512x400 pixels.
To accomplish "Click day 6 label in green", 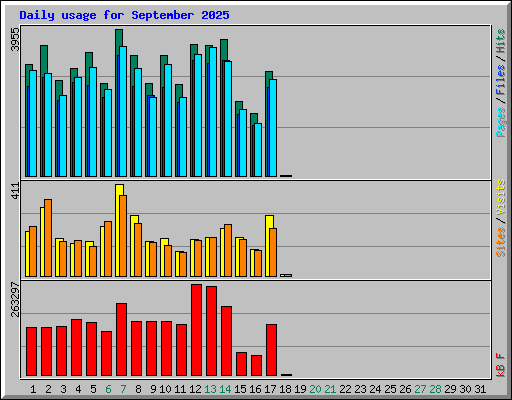I will click(x=108, y=389).
